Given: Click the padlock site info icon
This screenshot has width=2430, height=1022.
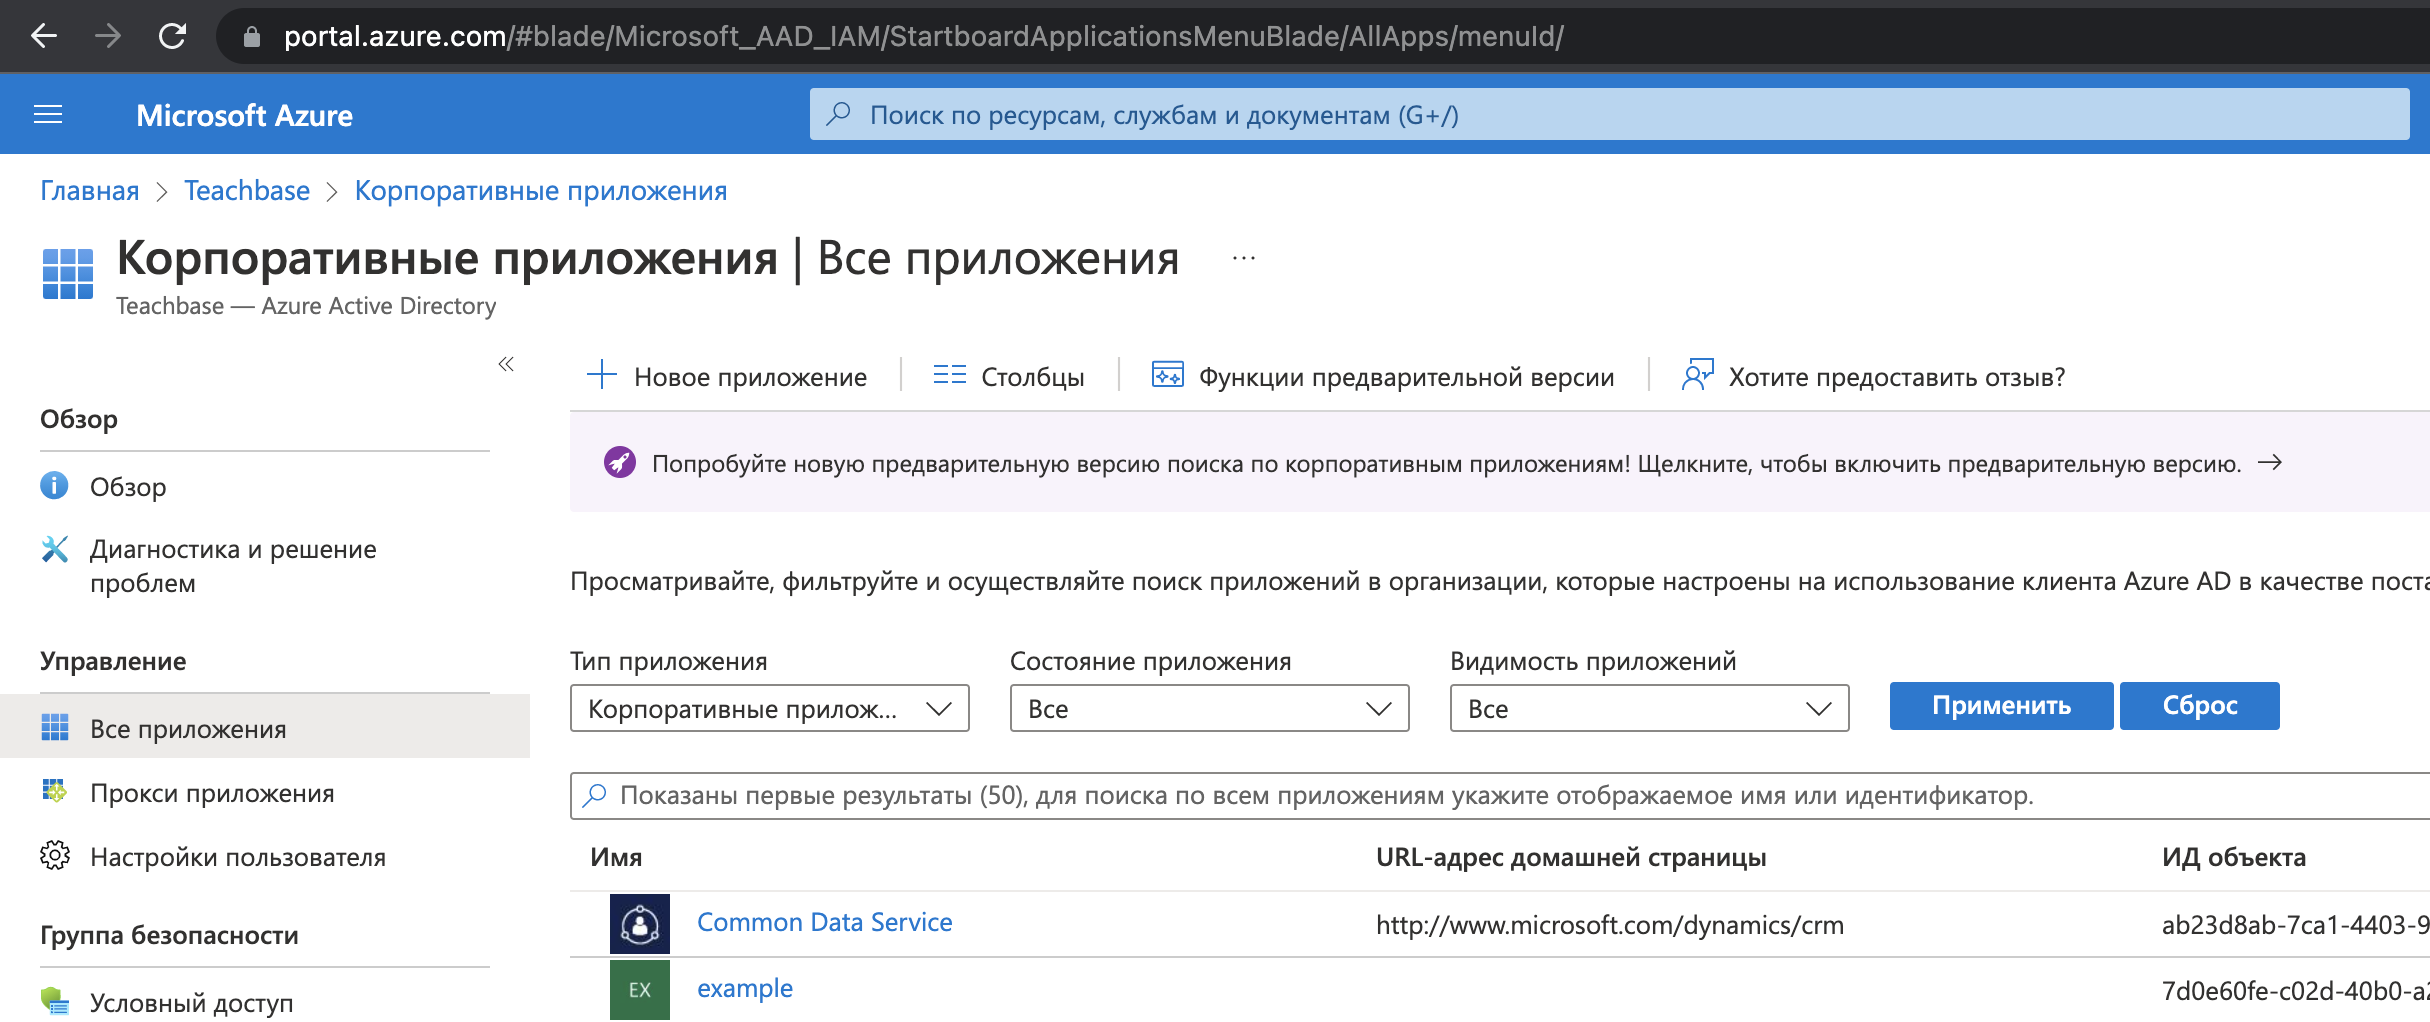Looking at the screenshot, I should pos(252,37).
